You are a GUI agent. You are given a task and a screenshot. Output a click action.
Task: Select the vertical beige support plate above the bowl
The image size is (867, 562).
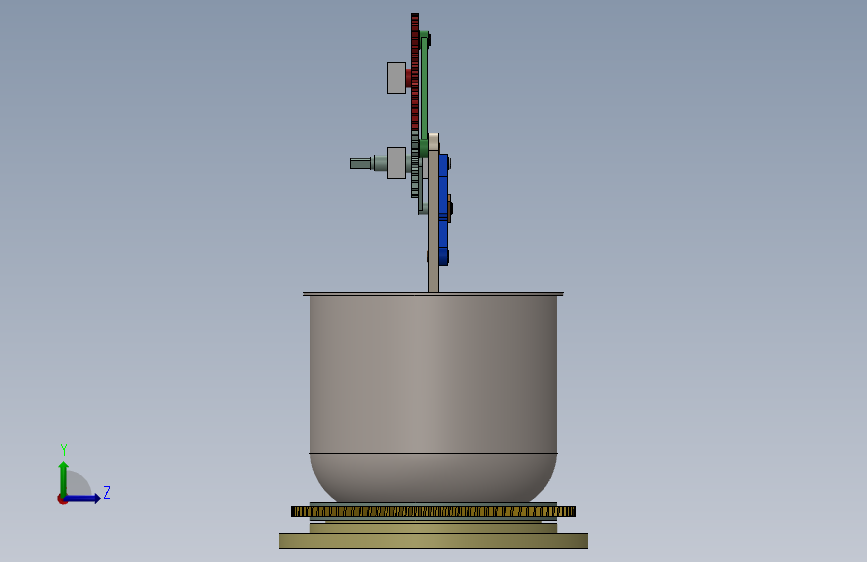(x=434, y=213)
